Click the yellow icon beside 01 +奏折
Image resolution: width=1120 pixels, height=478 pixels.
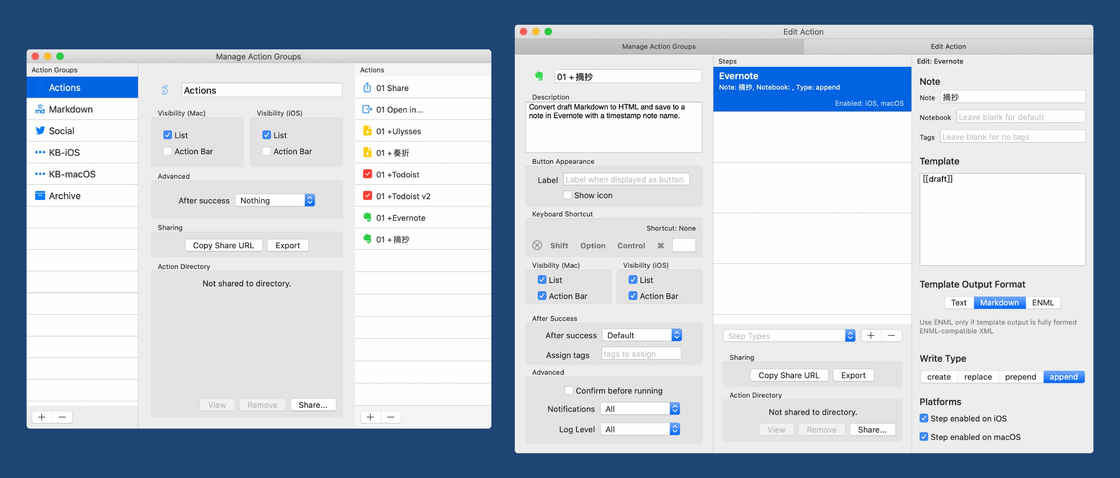click(x=367, y=152)
